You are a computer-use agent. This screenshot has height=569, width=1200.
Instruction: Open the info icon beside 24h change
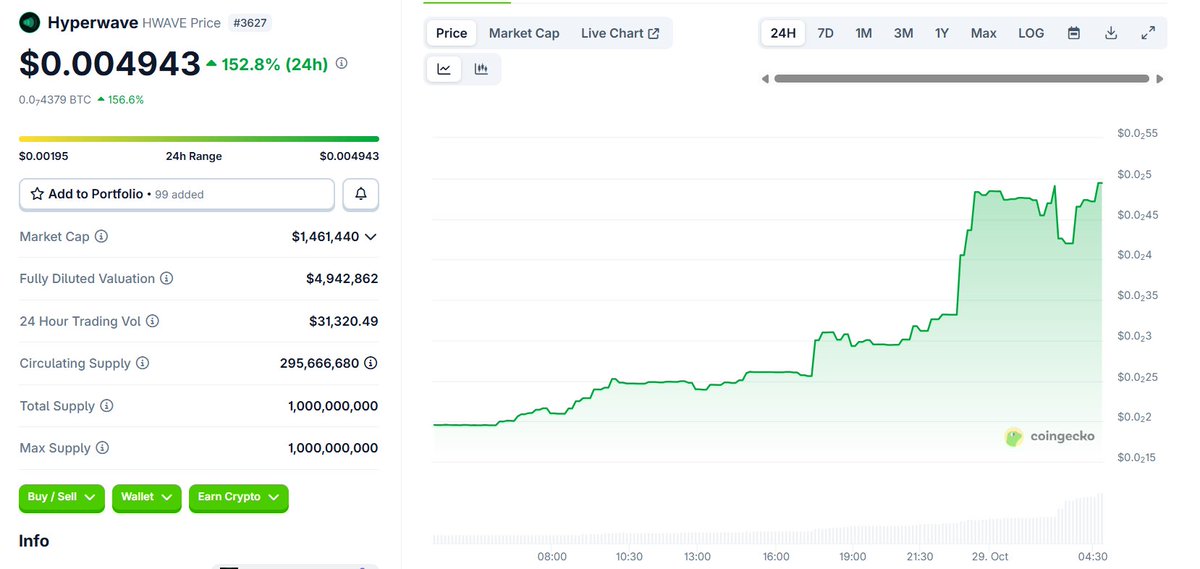[341, 63]
